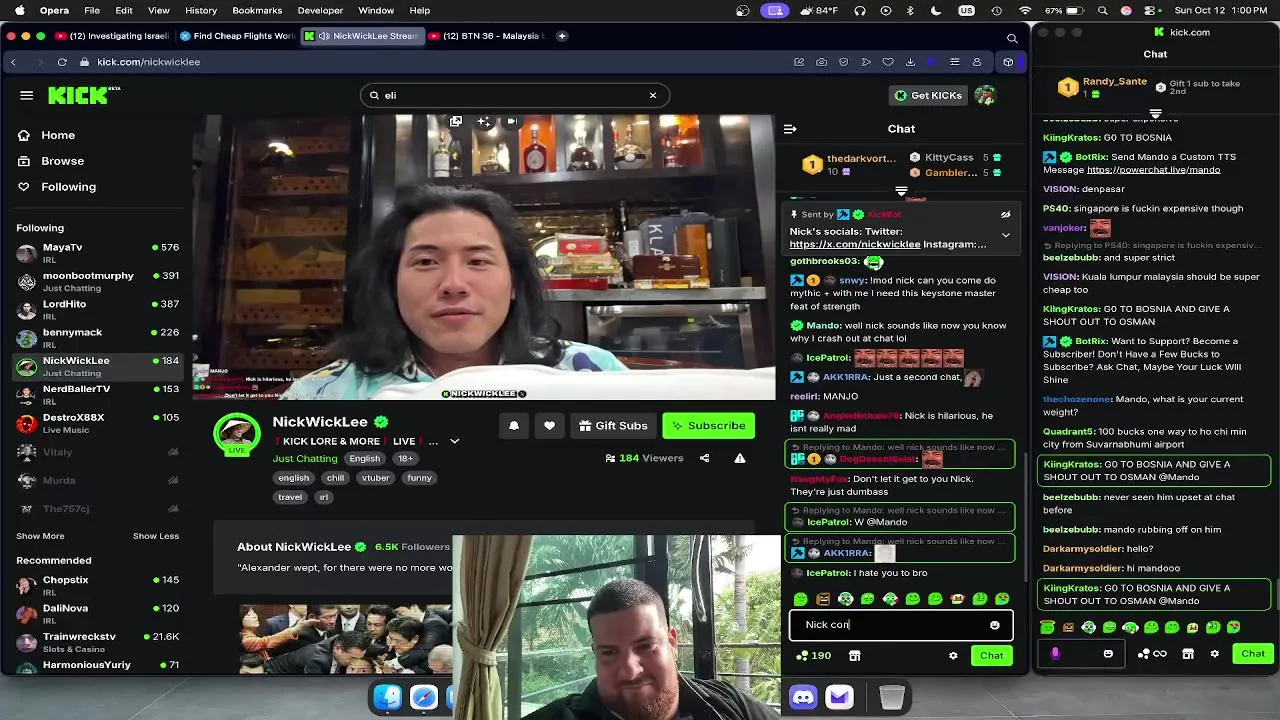Expand the stream title dropdown chevron
The height and width of the screenshot is (720, 1280).
pyautogui.click(x=454, y=441)
